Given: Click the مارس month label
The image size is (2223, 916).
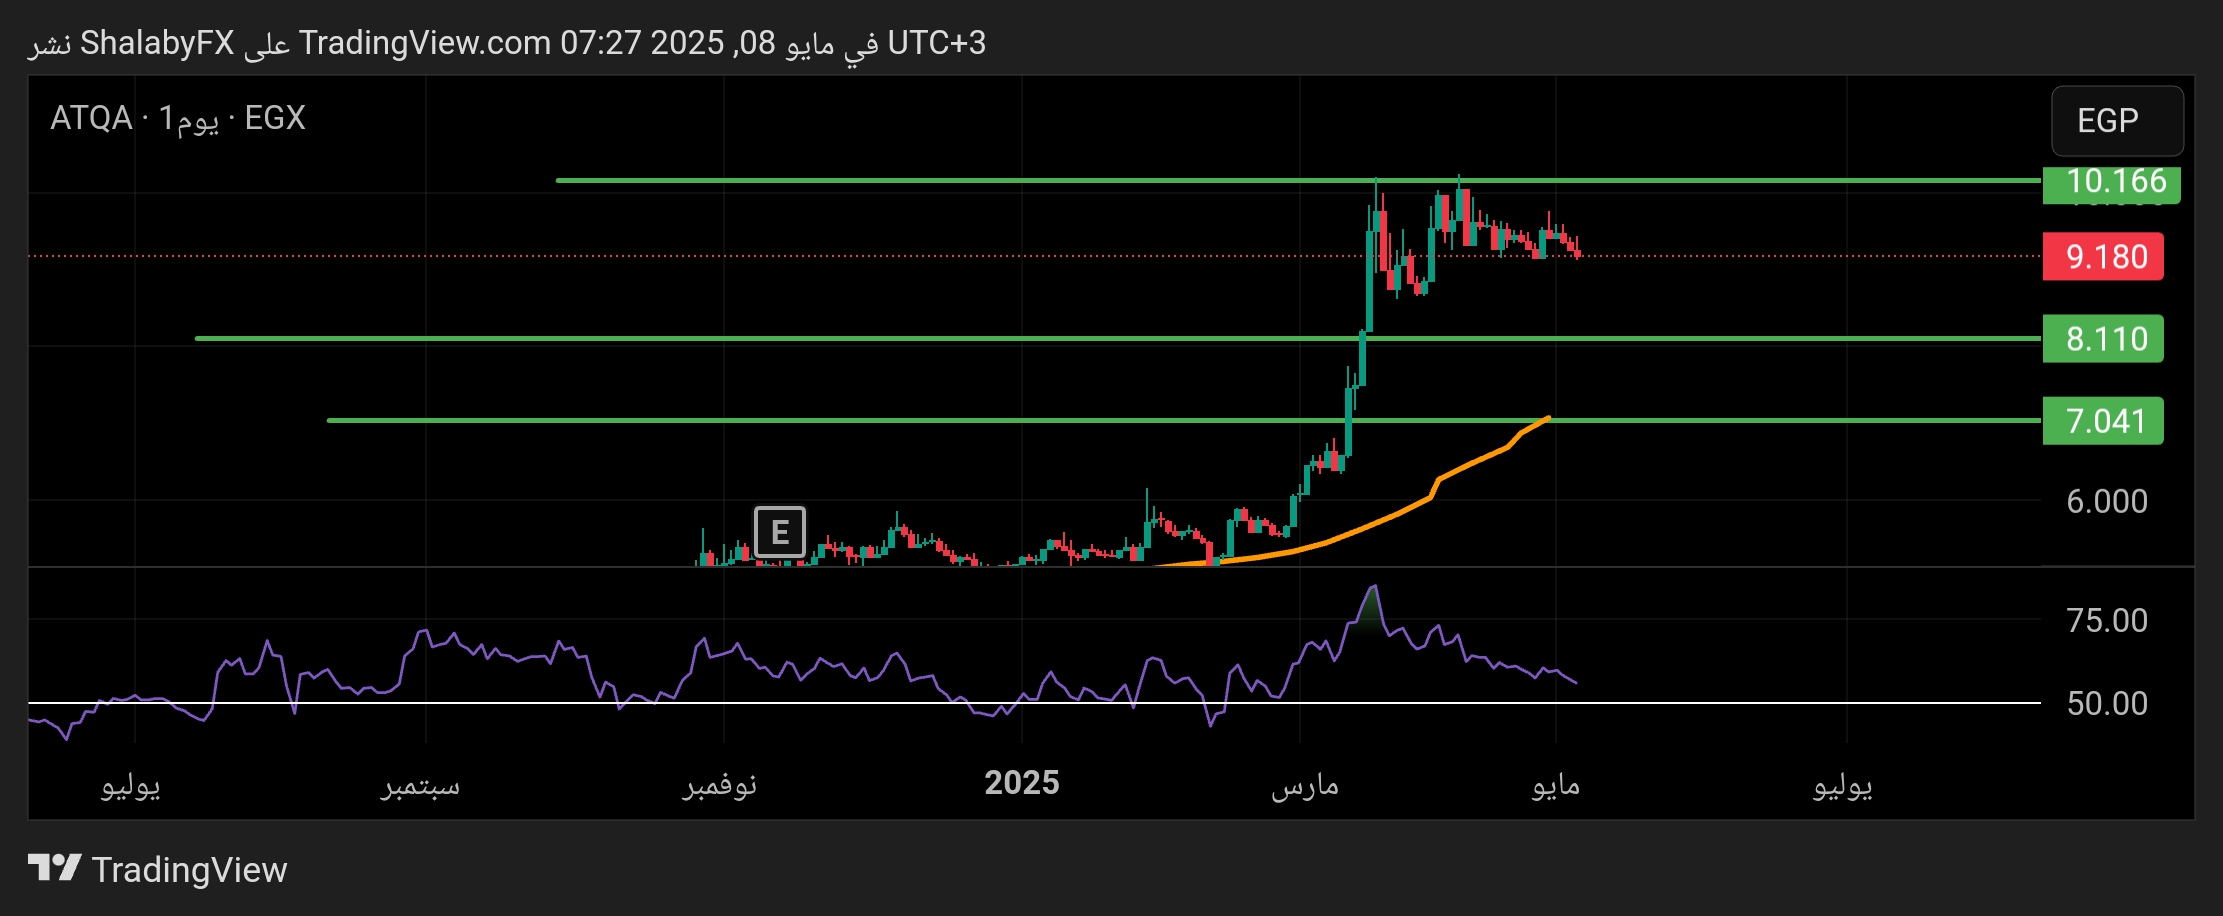Looking at the screenshot, I should [1305, 785].
